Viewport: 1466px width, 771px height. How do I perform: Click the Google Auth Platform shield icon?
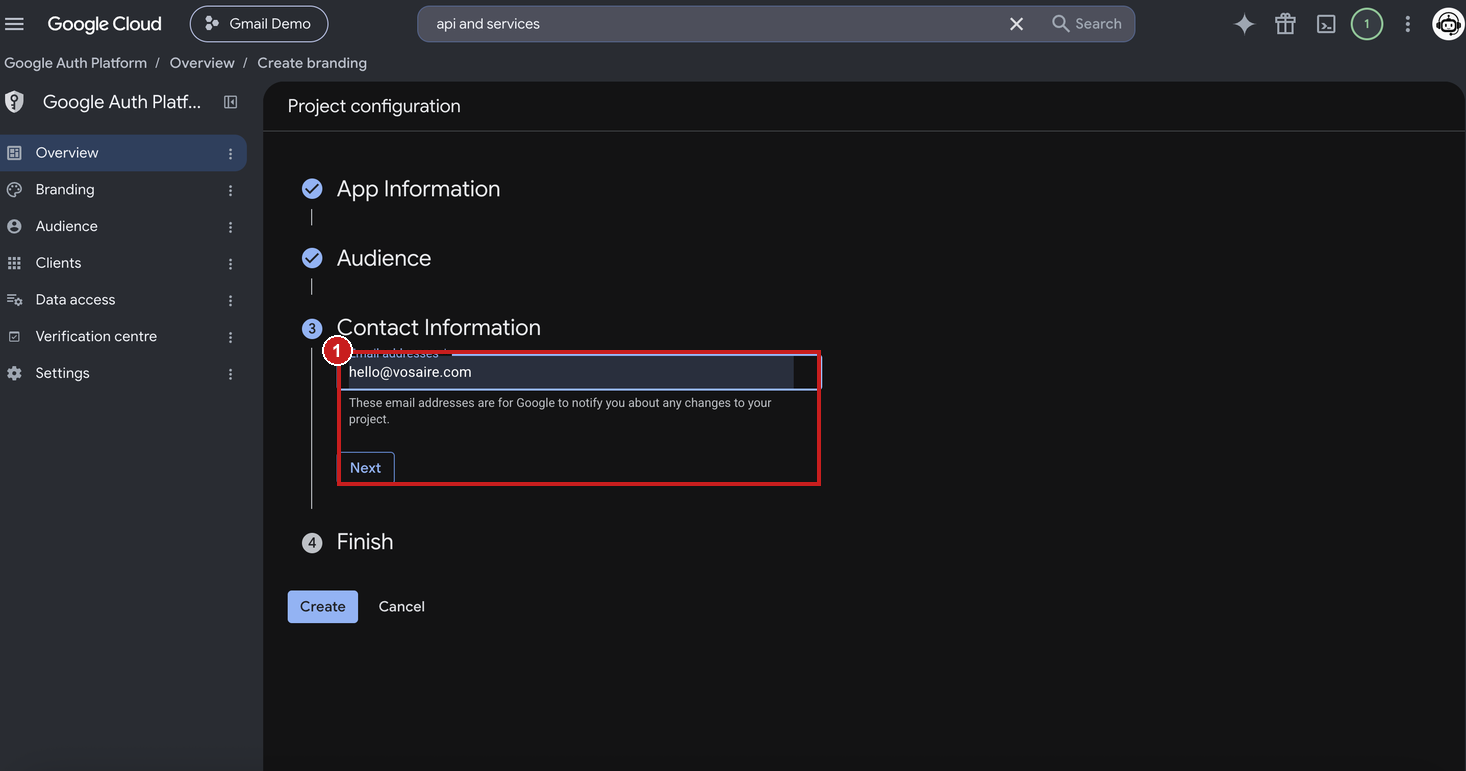pyautogui.click(x=15, y=102)
